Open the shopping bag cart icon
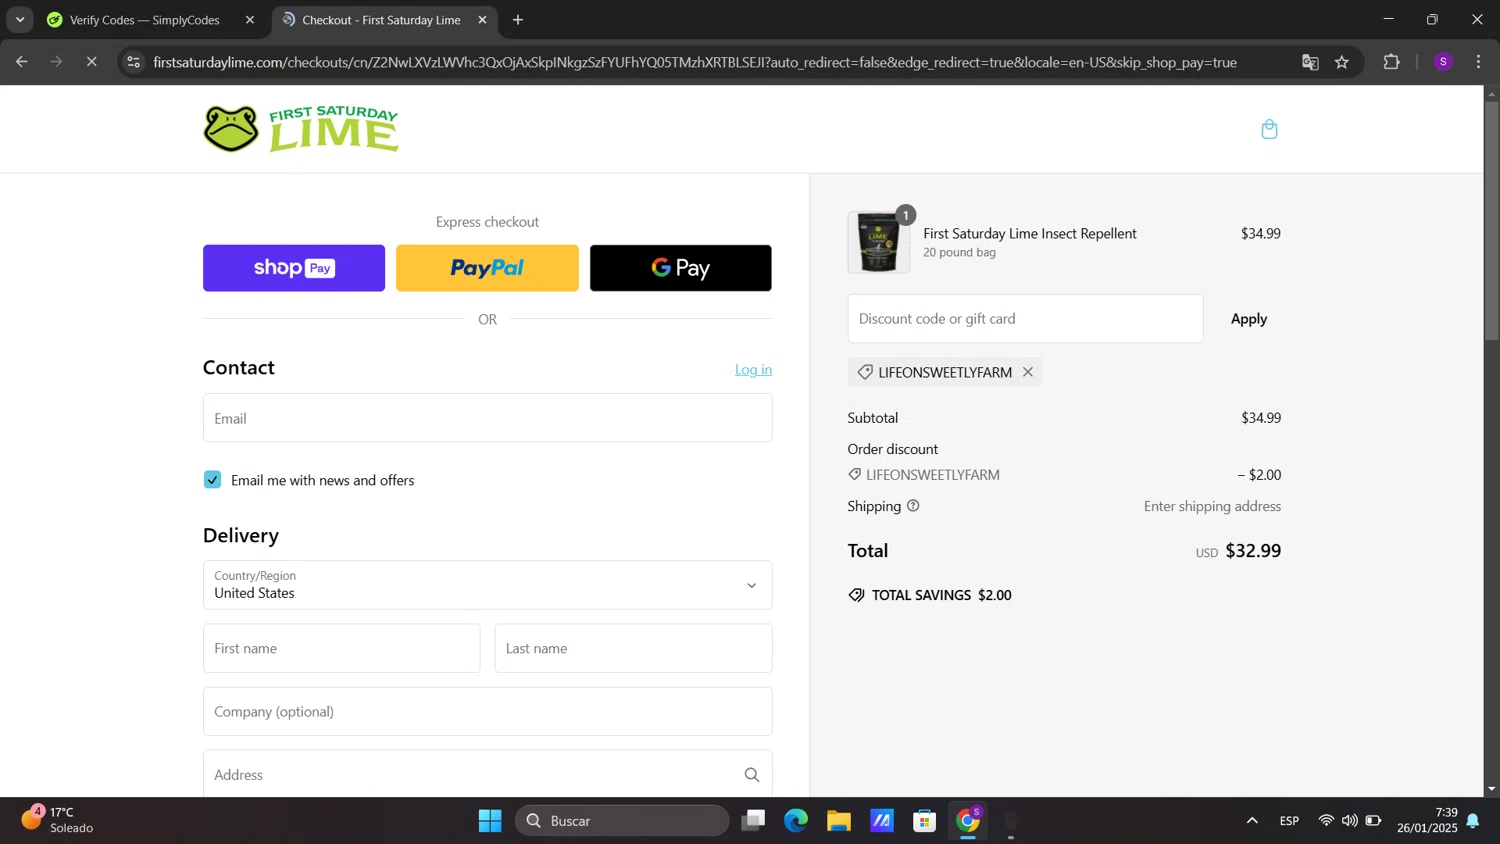The height and width of the screenshot is (844, 1500). 1269,129
